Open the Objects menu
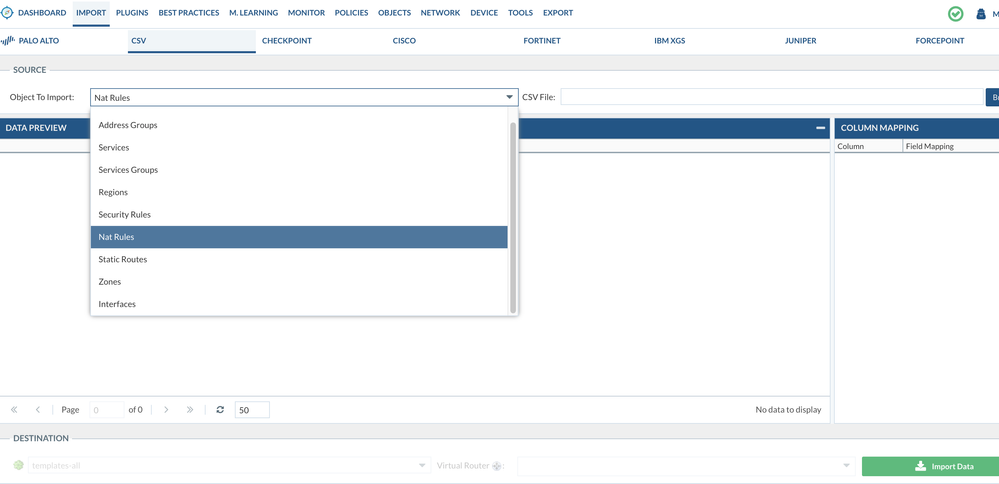 (394, 13)
